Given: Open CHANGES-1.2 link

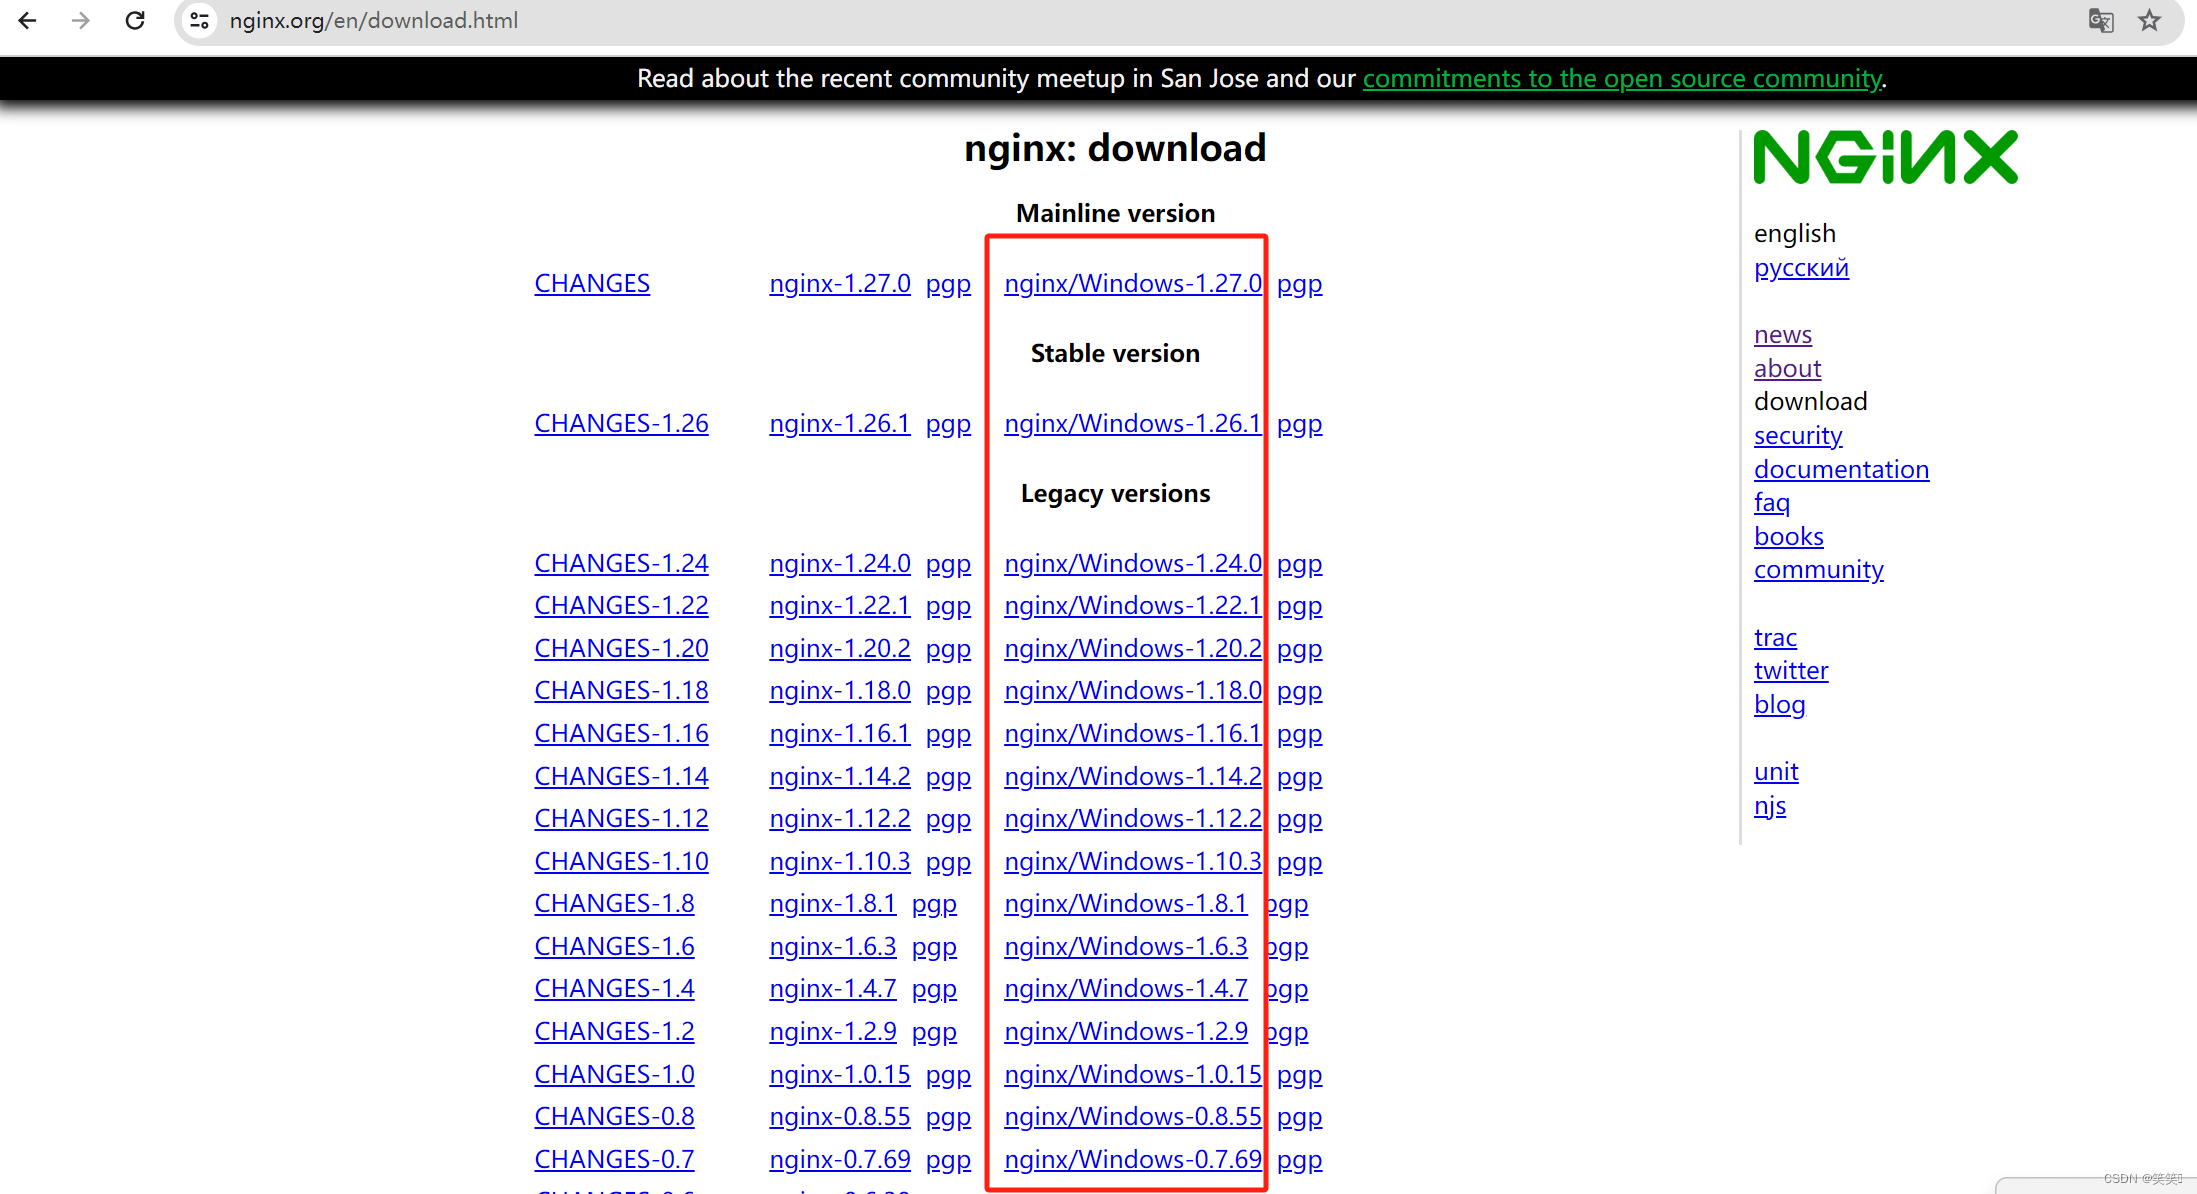Looking at the screenshot, I should (x=614, y=1031).
